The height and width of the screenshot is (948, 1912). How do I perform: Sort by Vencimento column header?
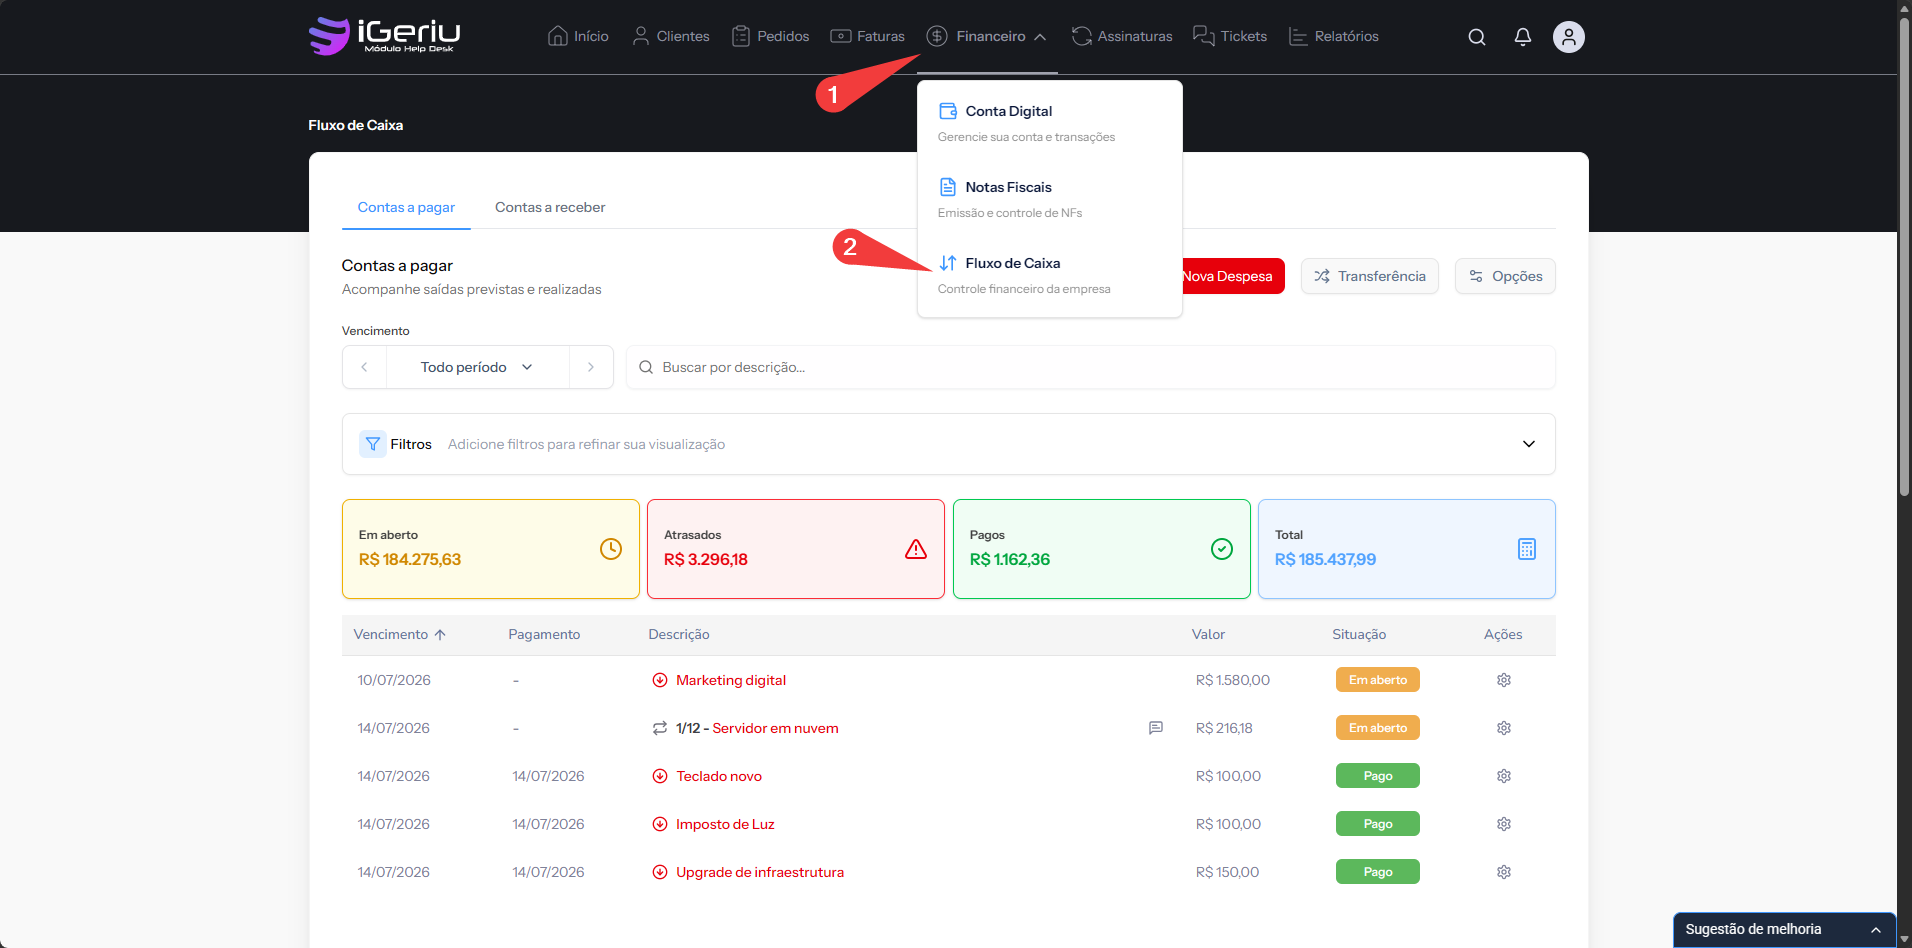coord(400,634)
